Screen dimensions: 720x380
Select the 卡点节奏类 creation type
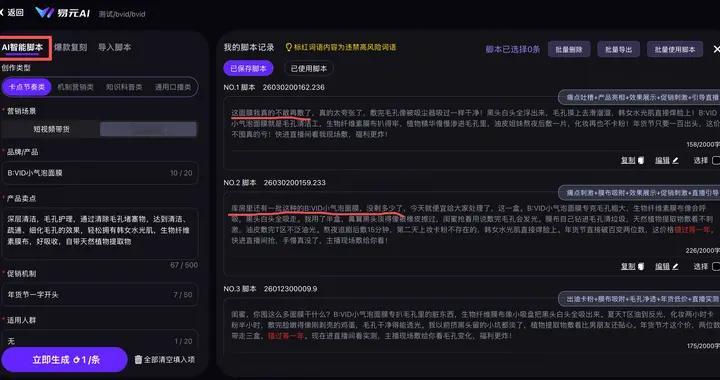point(27,87)
